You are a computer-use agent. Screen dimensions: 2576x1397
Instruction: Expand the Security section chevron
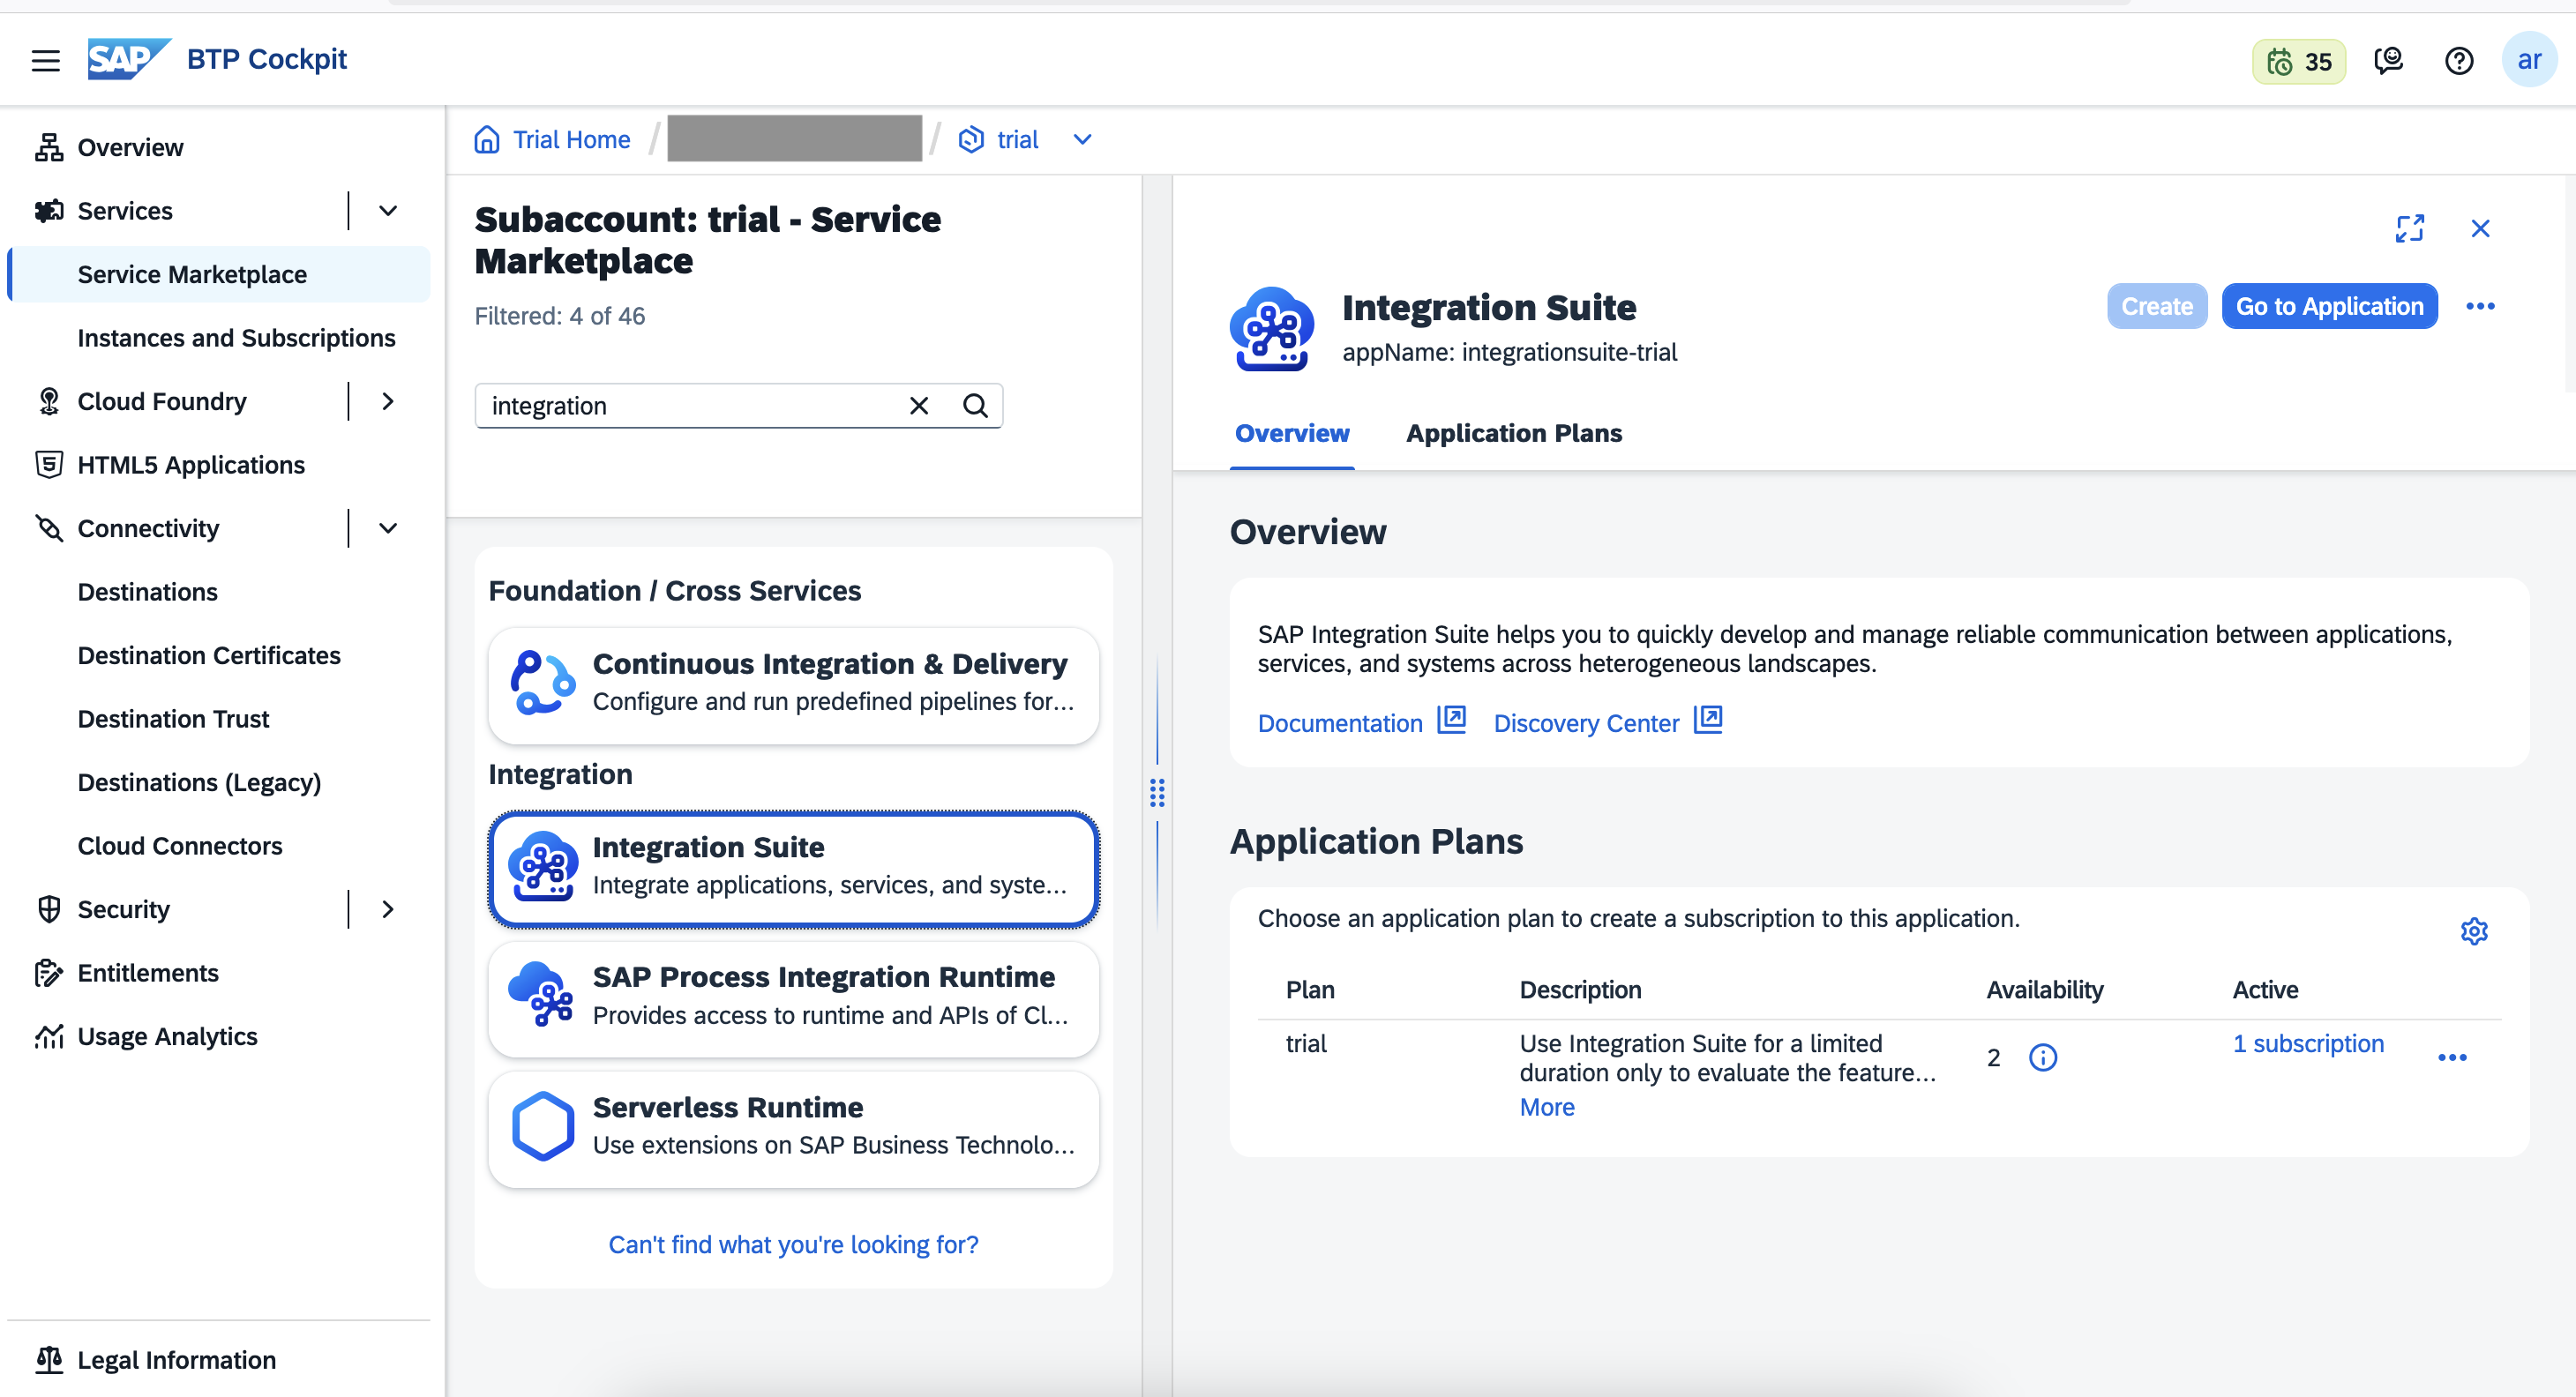coord(388,909)
